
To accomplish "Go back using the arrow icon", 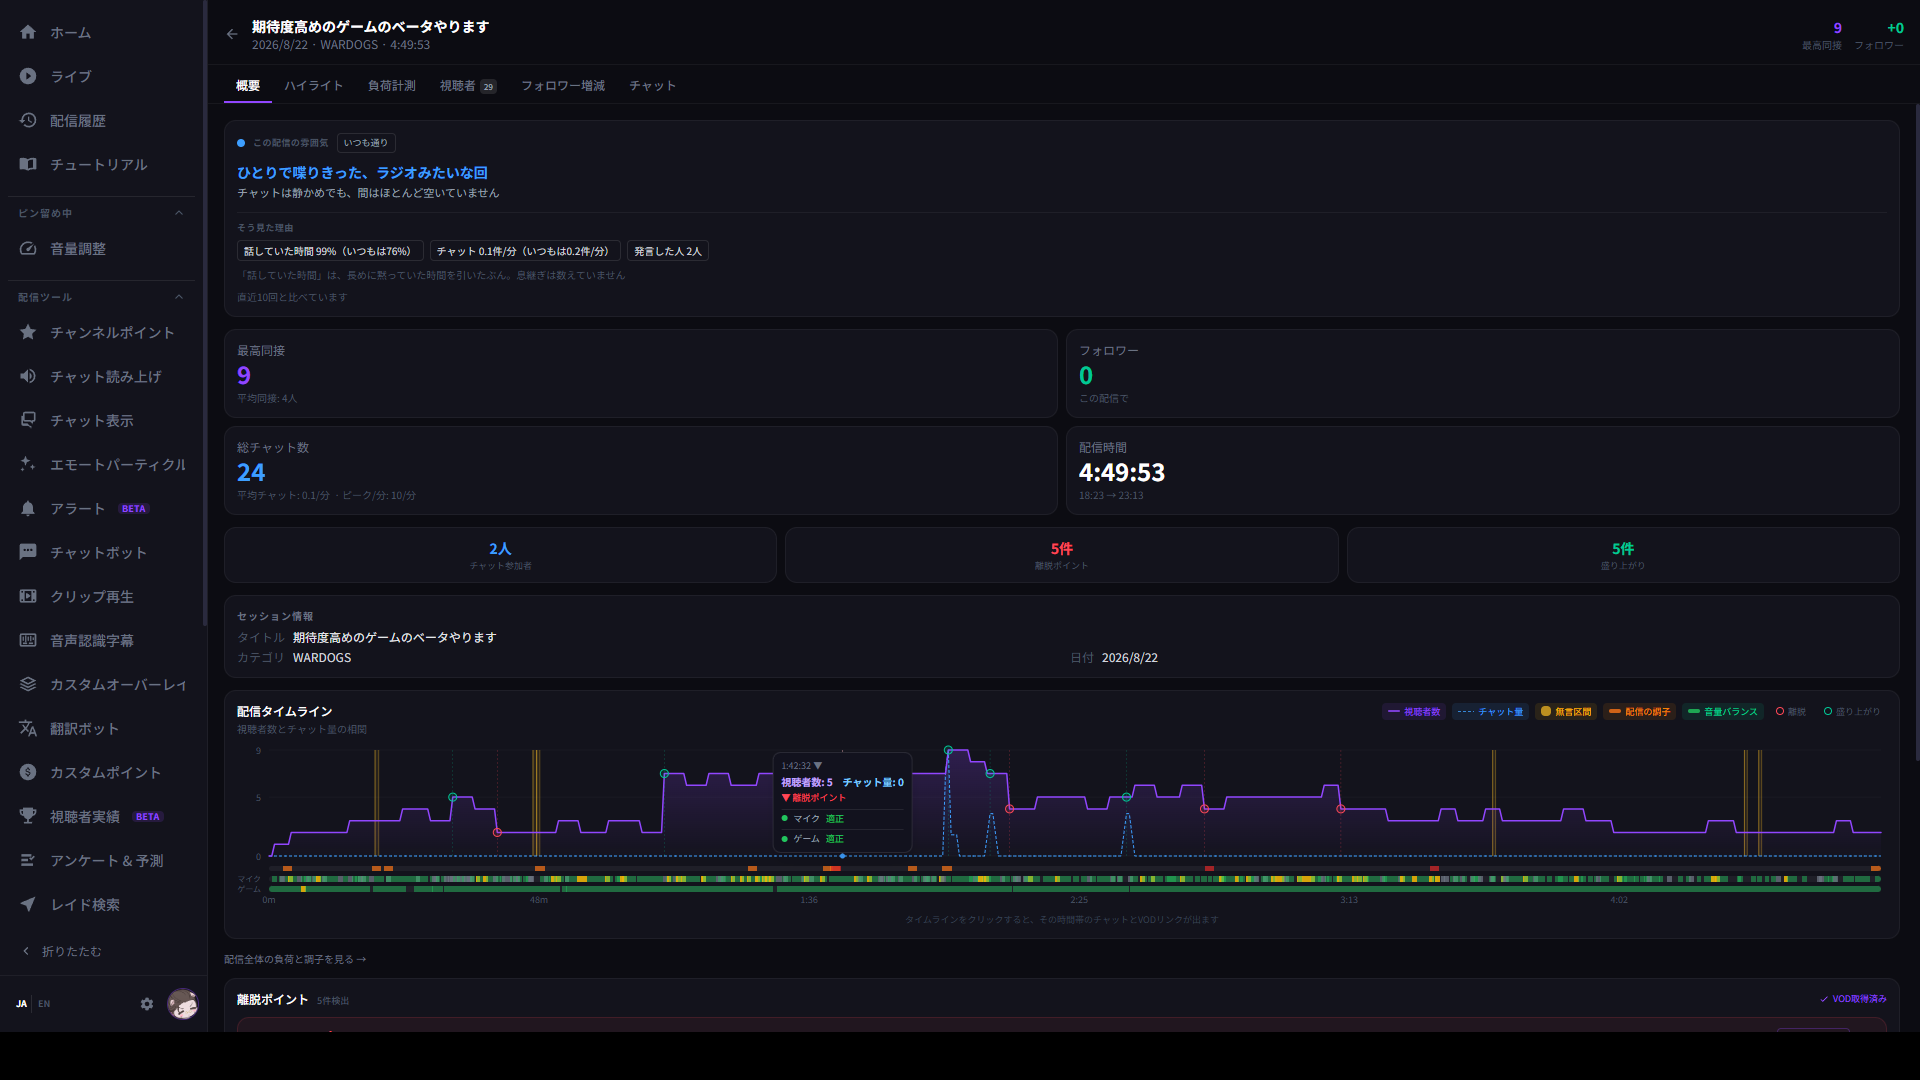I will pyautogui.click(x=232, y=34).
